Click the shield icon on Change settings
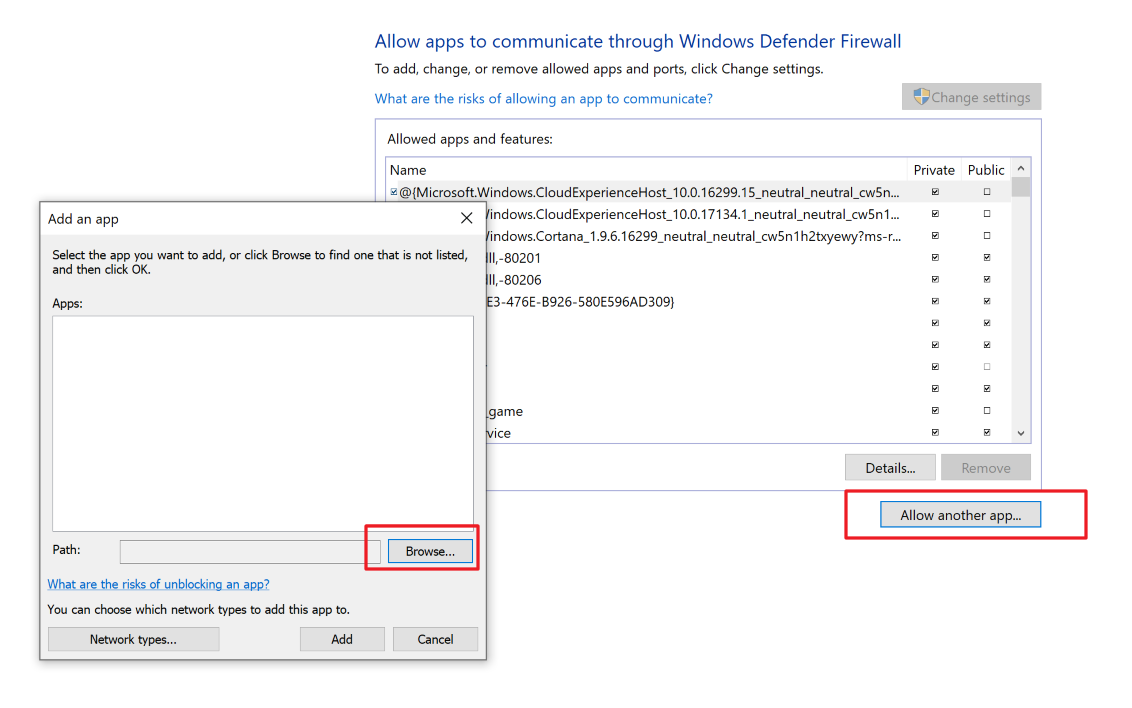1132x708 pixels. coord(921,97)
